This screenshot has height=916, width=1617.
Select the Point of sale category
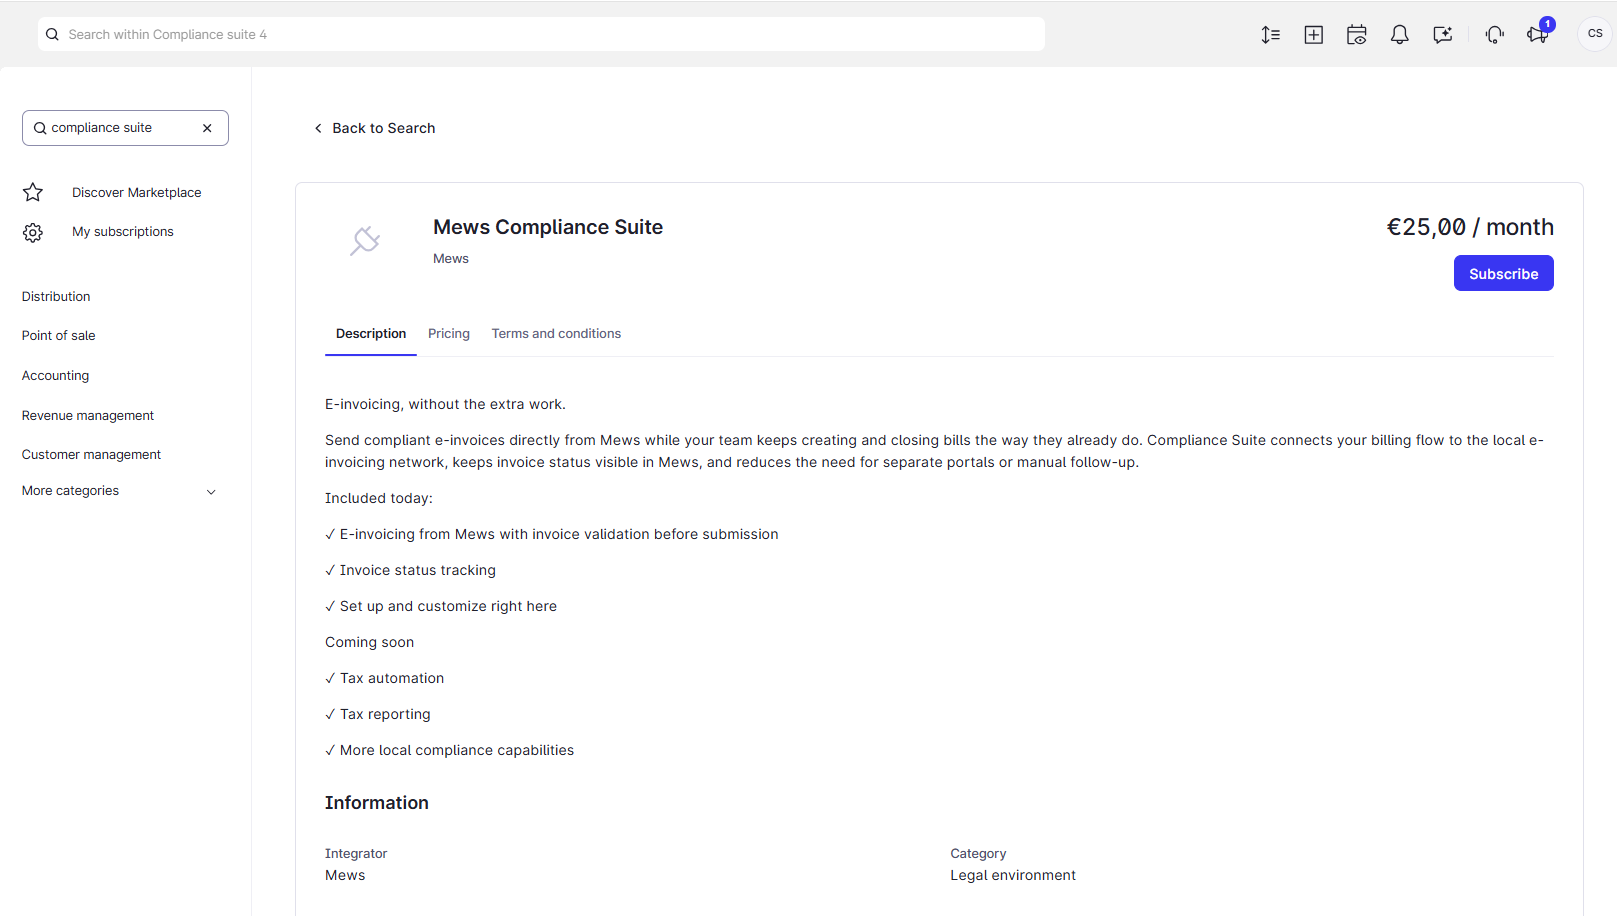coord(59,336)
